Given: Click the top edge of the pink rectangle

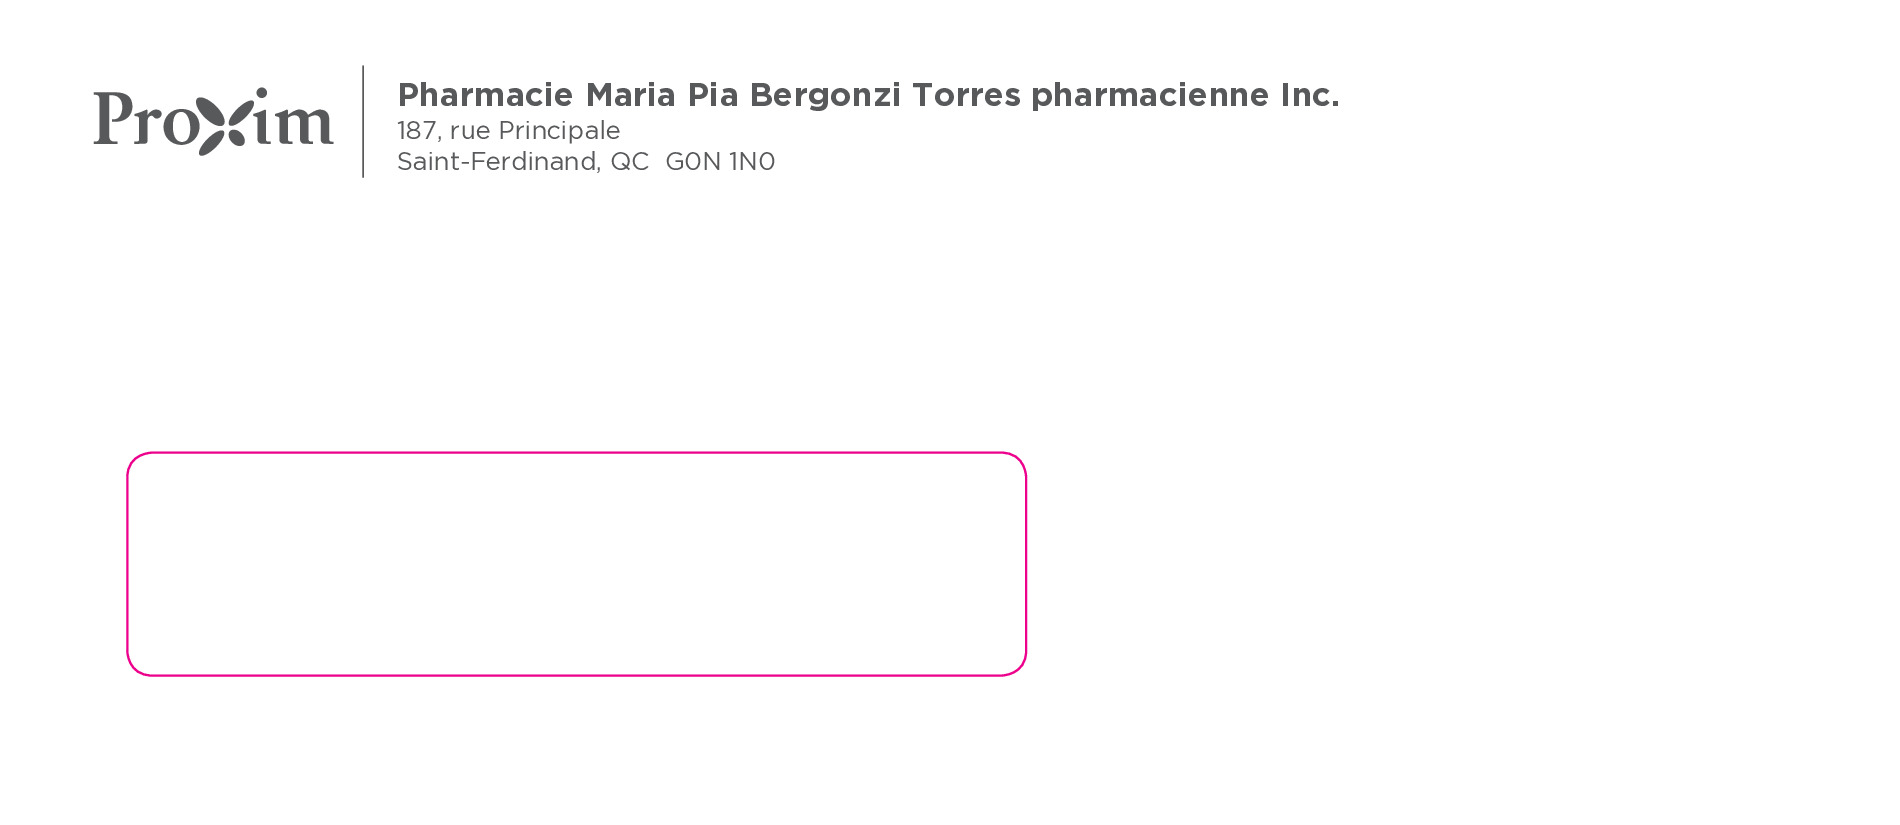Looking at the screenshot, I should (576, 453).
